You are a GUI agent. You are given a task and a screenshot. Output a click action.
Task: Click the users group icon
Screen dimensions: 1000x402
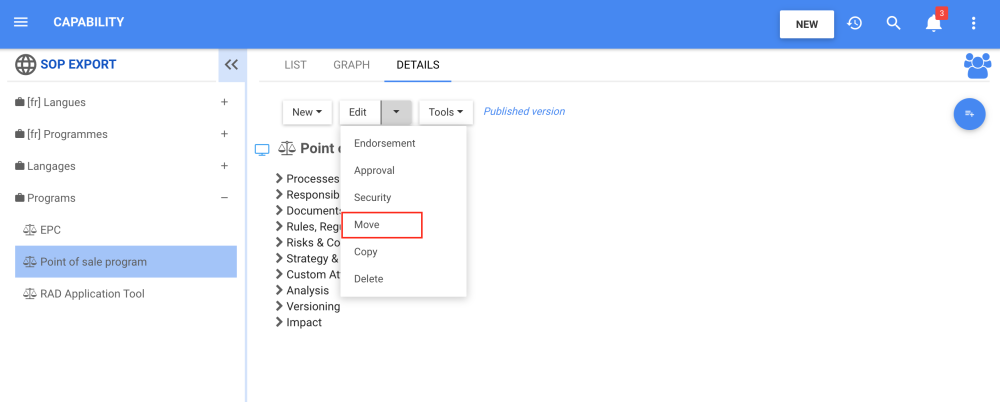point(977,66)
